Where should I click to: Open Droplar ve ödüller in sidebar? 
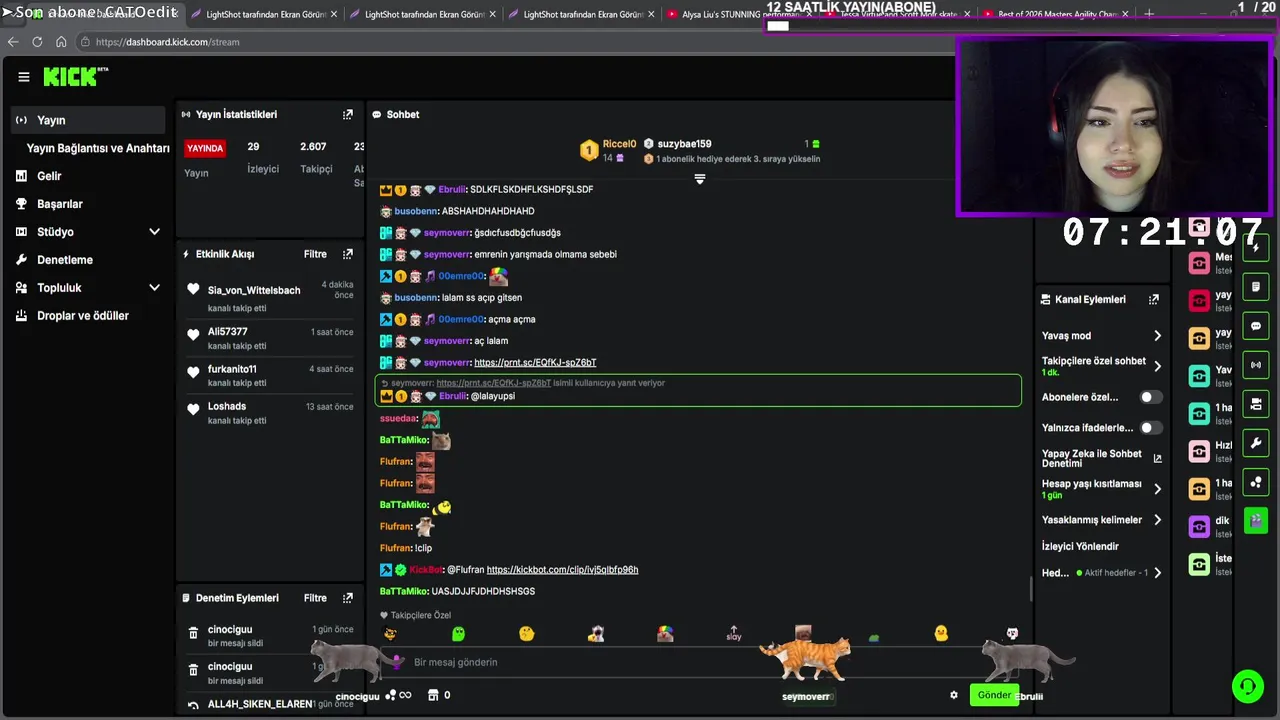click(83, 316)
